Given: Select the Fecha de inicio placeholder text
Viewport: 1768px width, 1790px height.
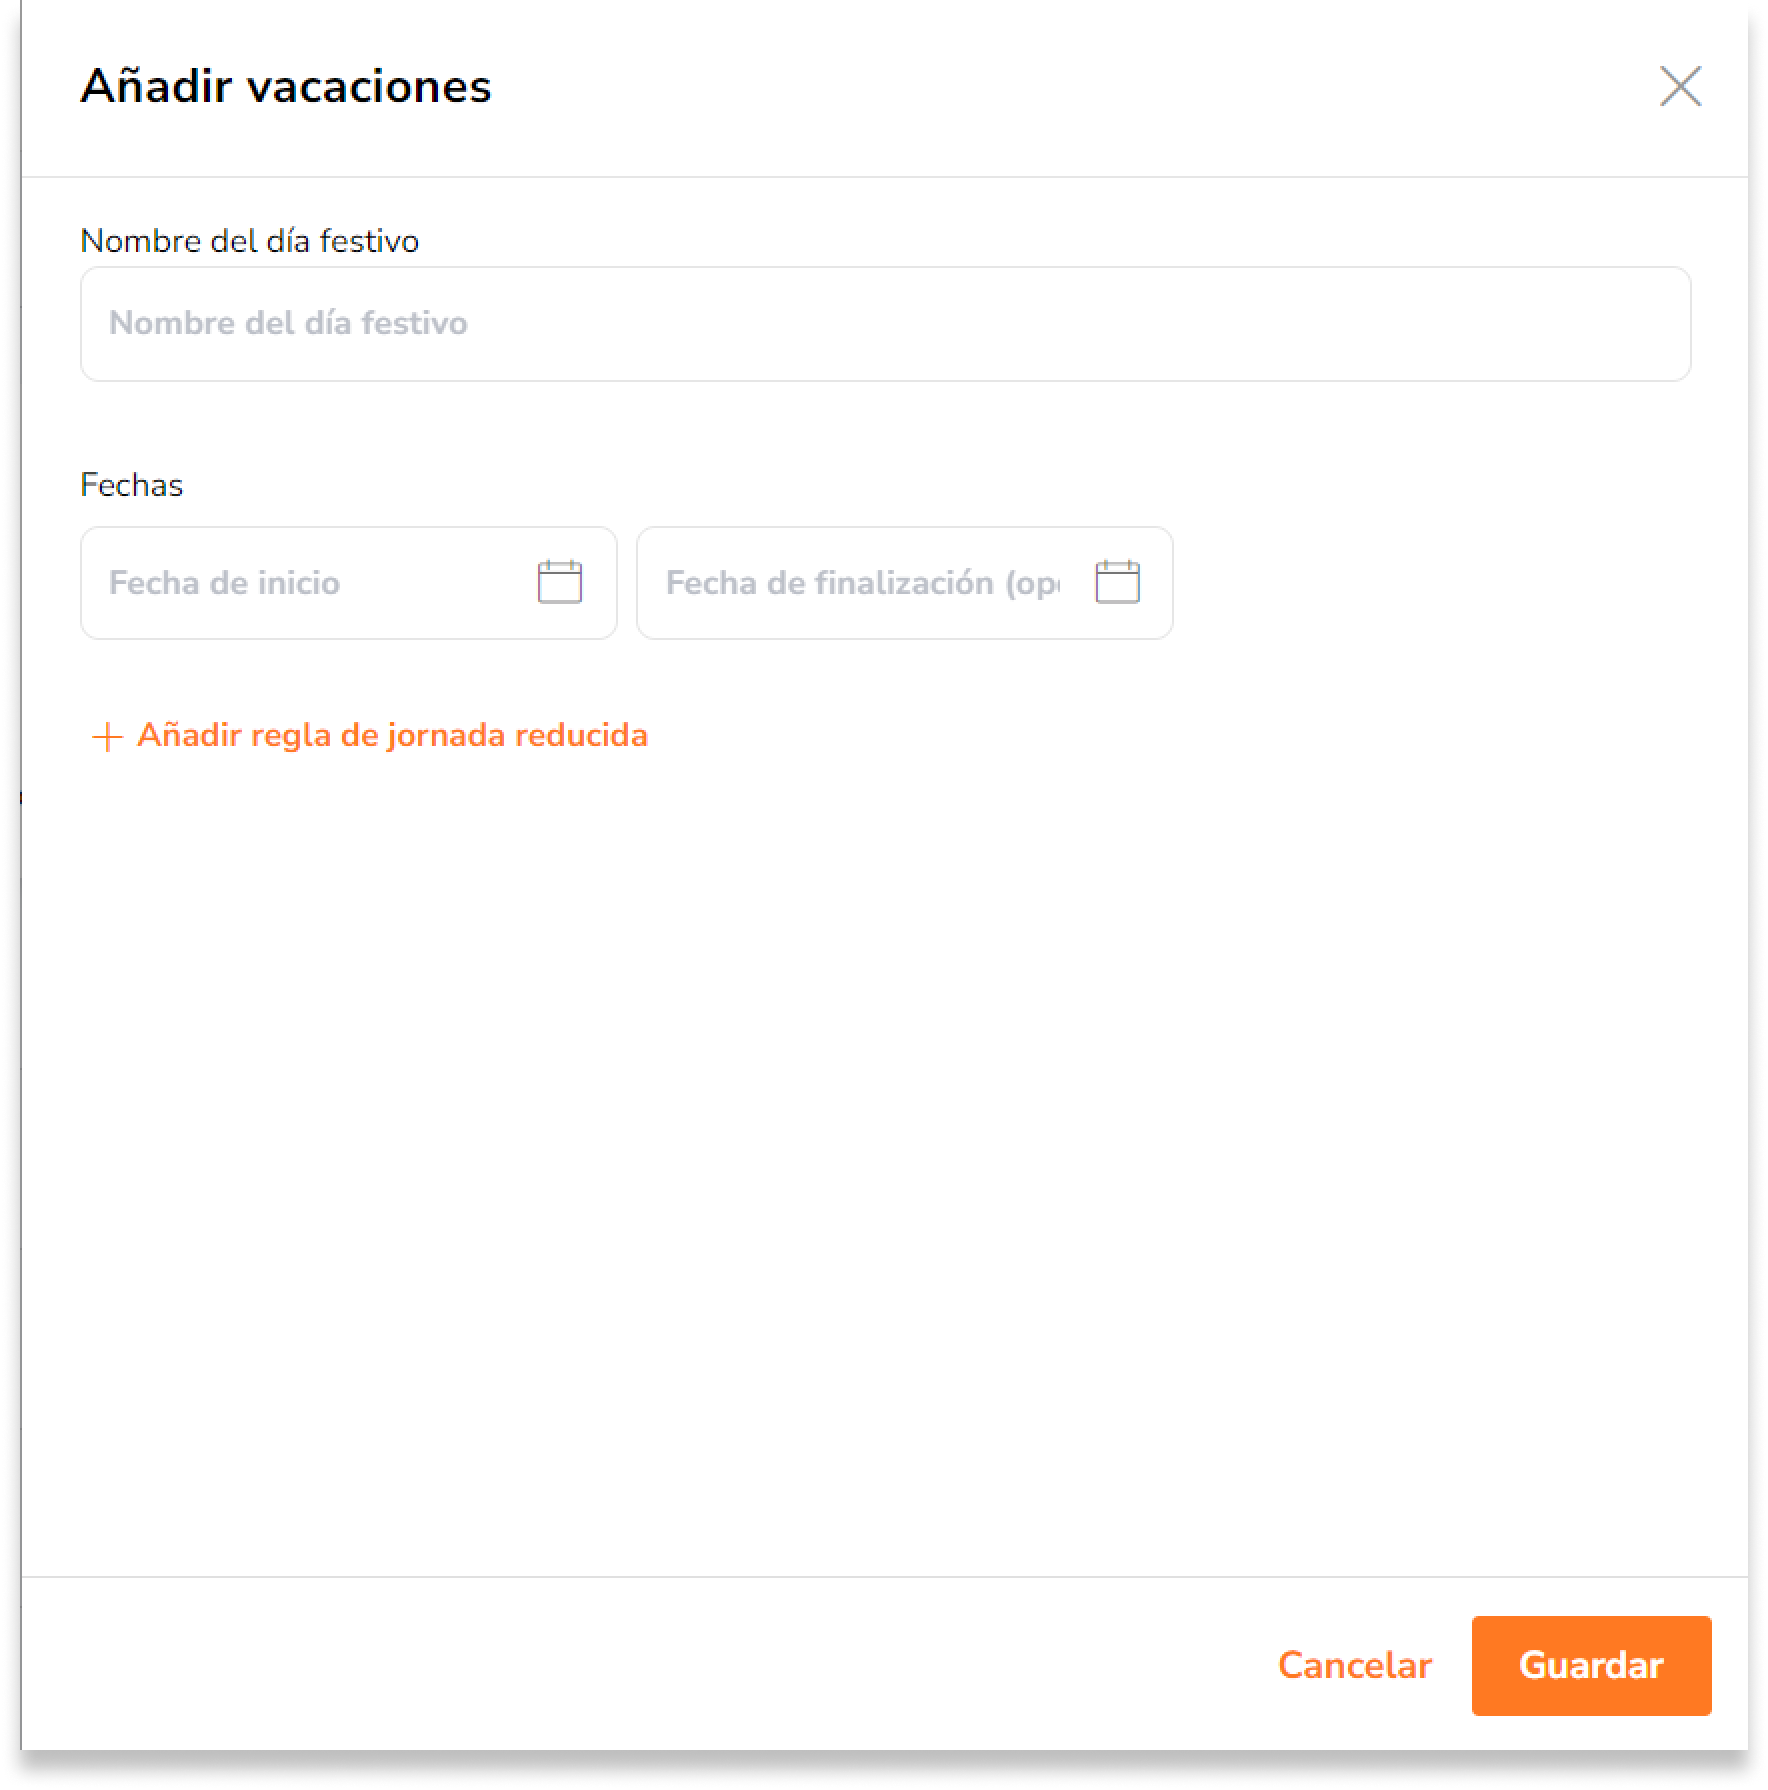Looking at the screenshot, I should pos(224,583).
